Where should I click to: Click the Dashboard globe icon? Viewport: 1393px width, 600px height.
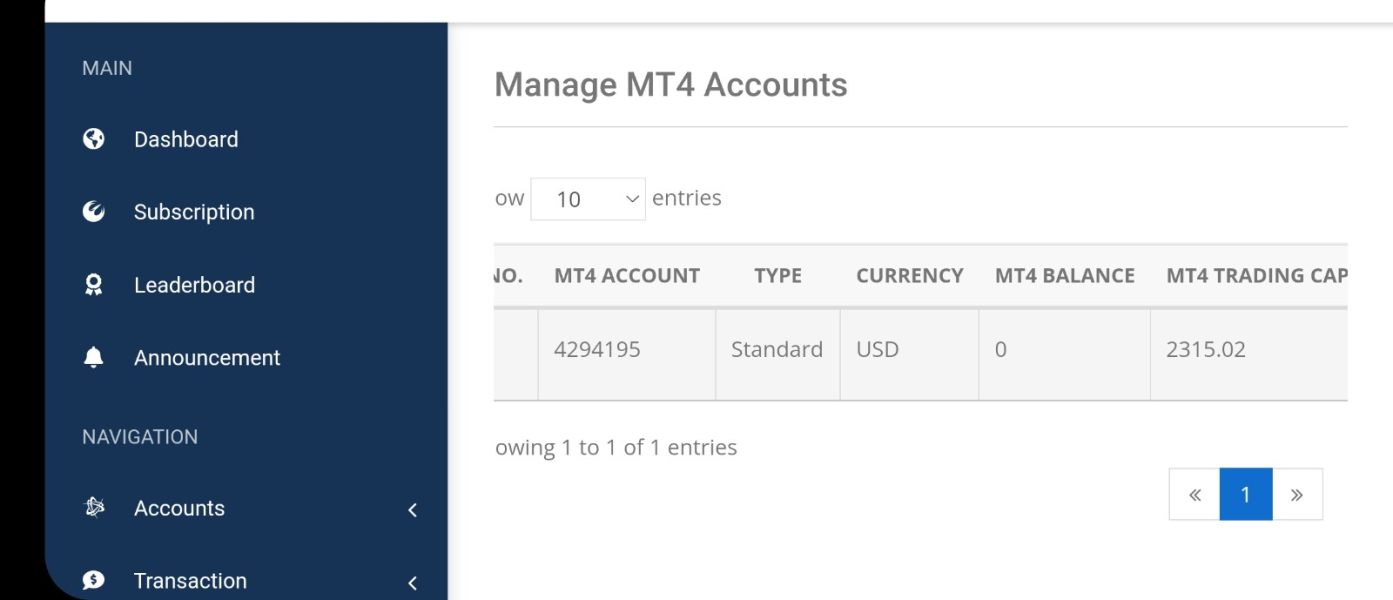click(94, 139)
